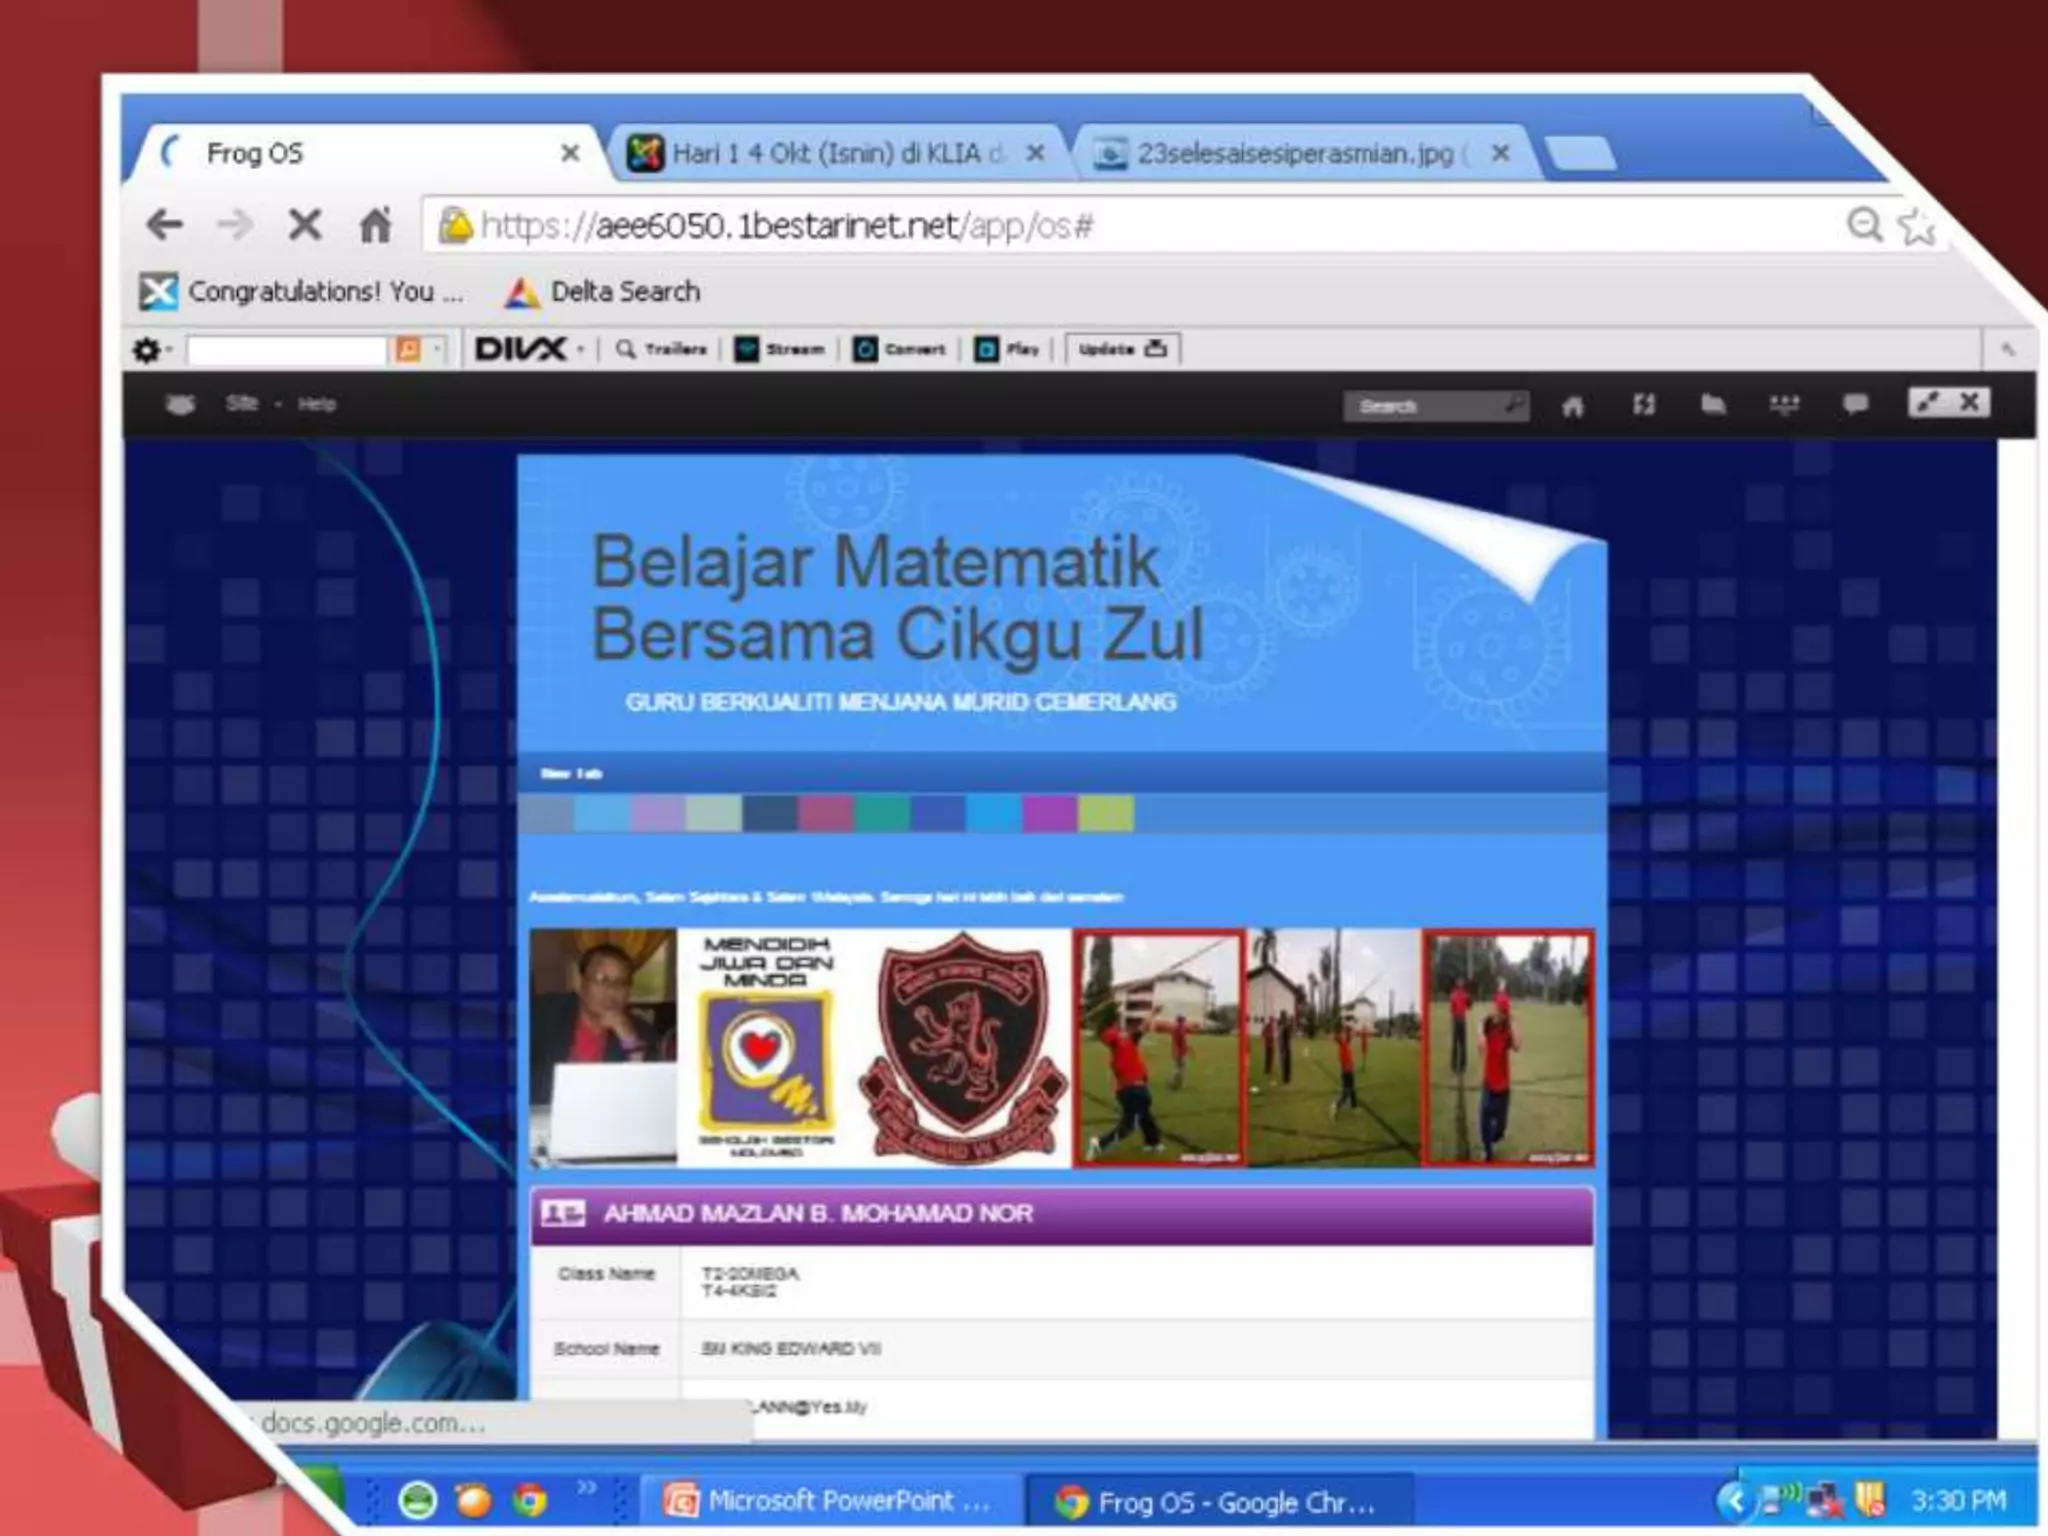
Task: Open Microsoft PowerPoint from the taskbar
Action: pos(828,1501)
